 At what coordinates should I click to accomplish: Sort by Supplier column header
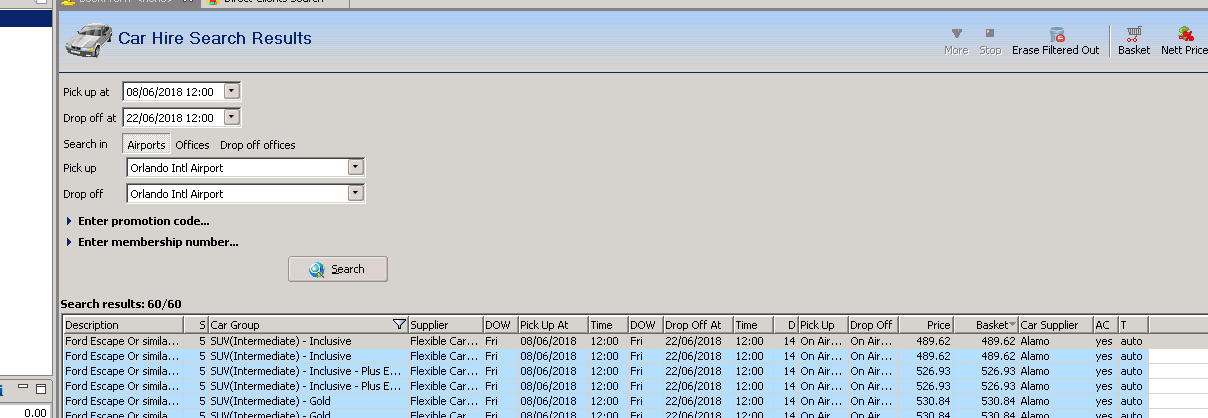(x=445, y=325)
